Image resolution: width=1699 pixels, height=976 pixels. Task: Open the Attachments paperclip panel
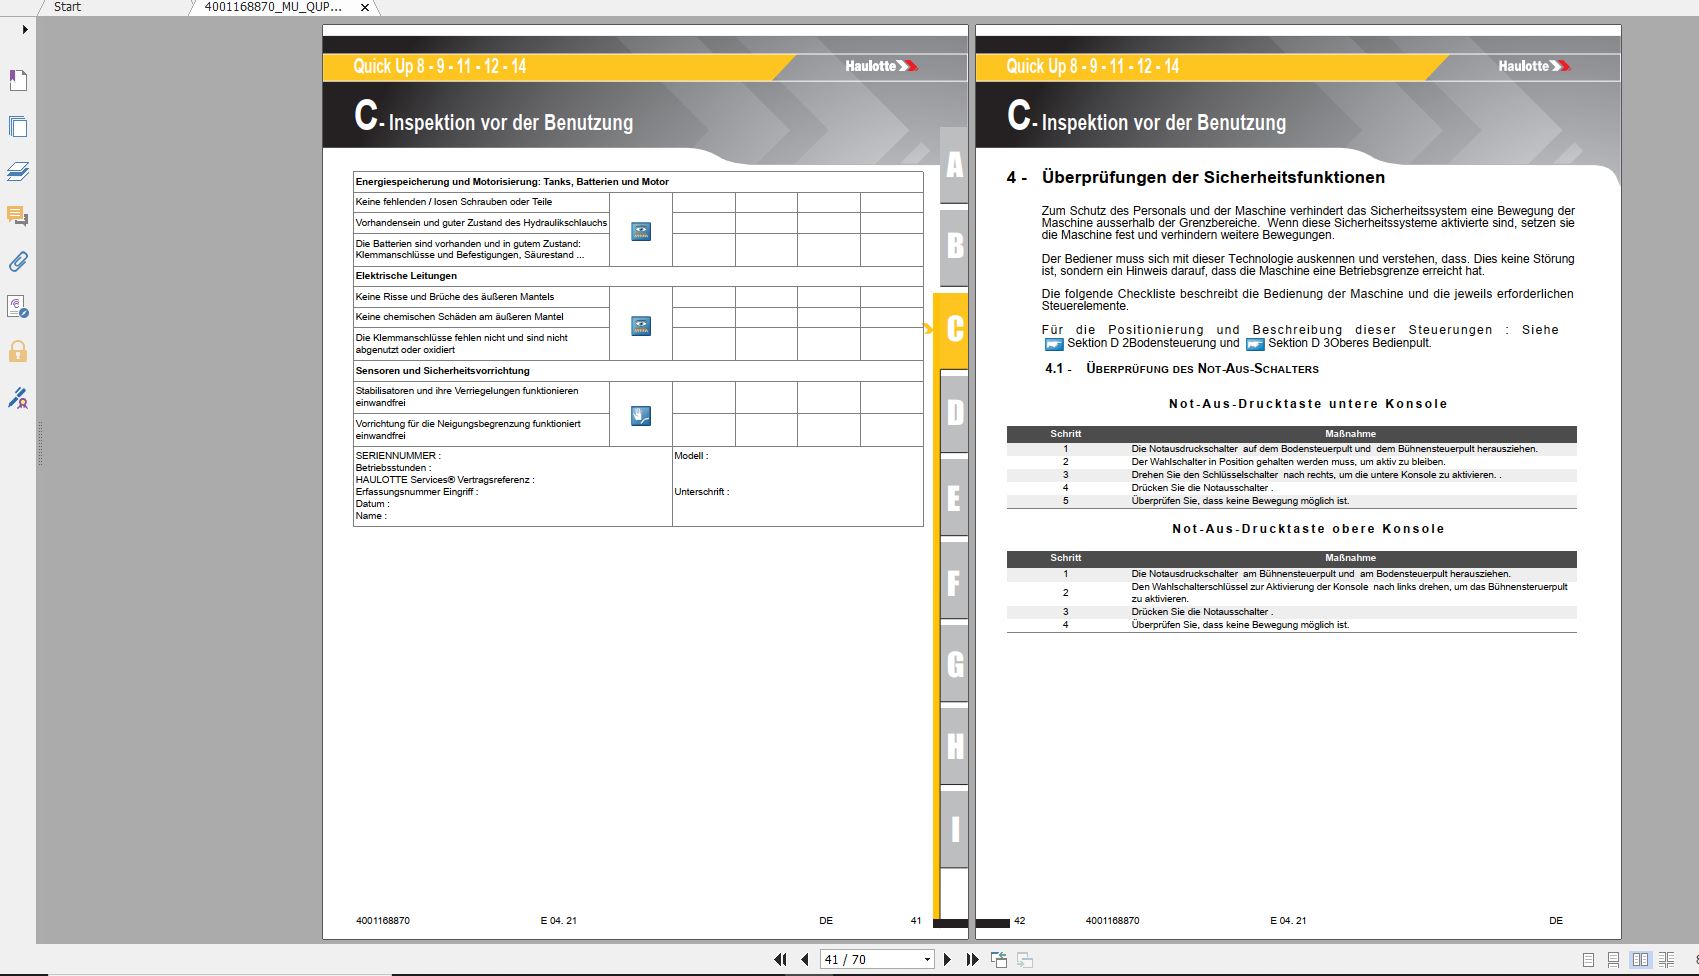18,262
